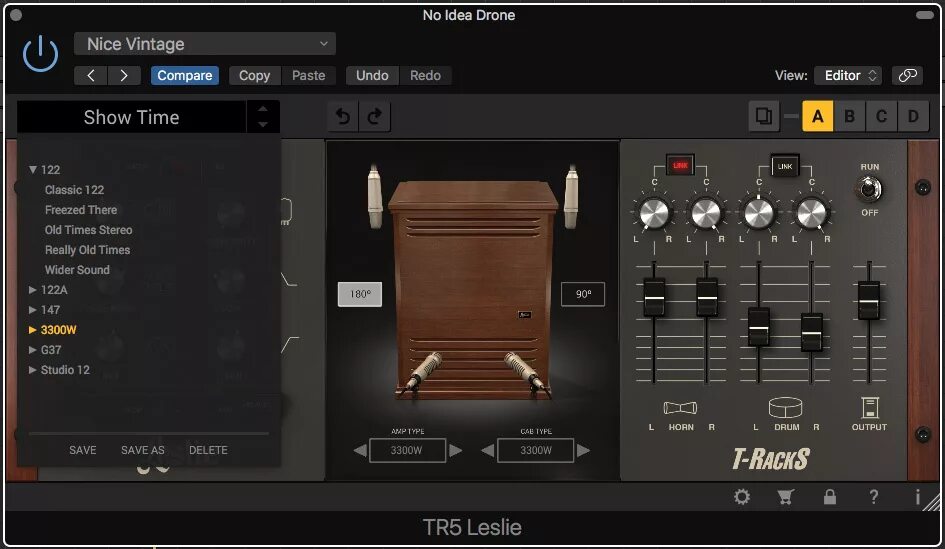Click the Paste button

pos(309,75)
